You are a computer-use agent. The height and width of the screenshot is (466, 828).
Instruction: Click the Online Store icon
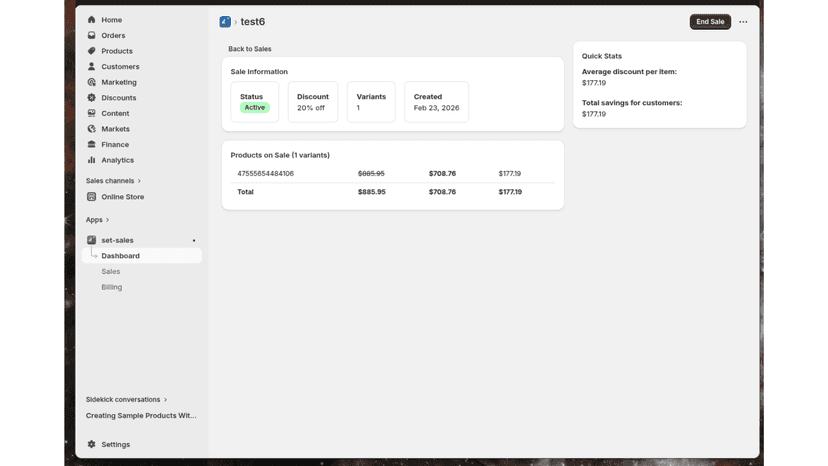tap(91, 197)
